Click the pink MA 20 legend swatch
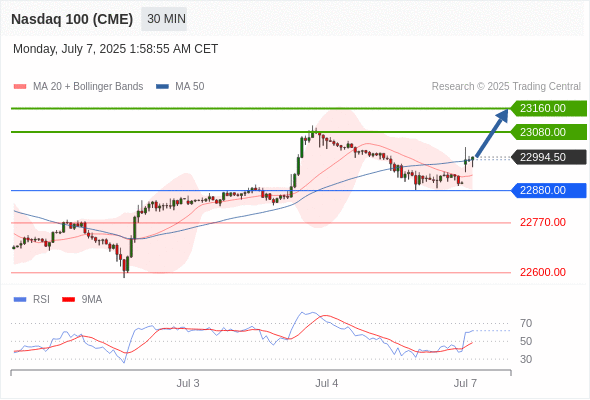Image resolution: width=590 pixels, height=400 pixels. pos(20,87)
